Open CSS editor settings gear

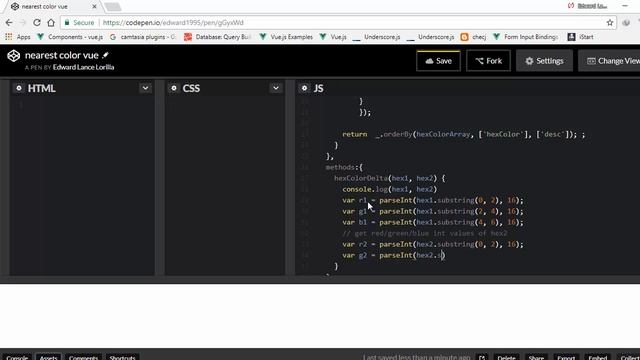click(x=174, y=88)
